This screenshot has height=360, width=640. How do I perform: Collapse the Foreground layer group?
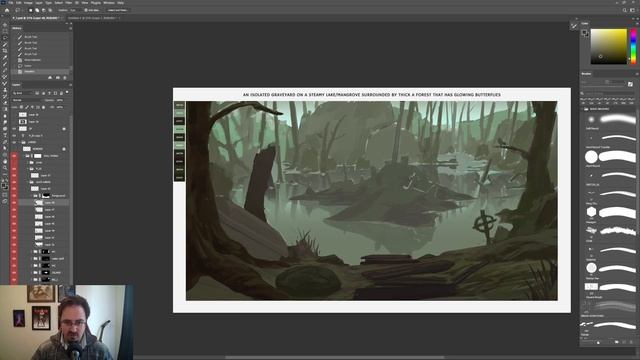[x=31, y=196]
